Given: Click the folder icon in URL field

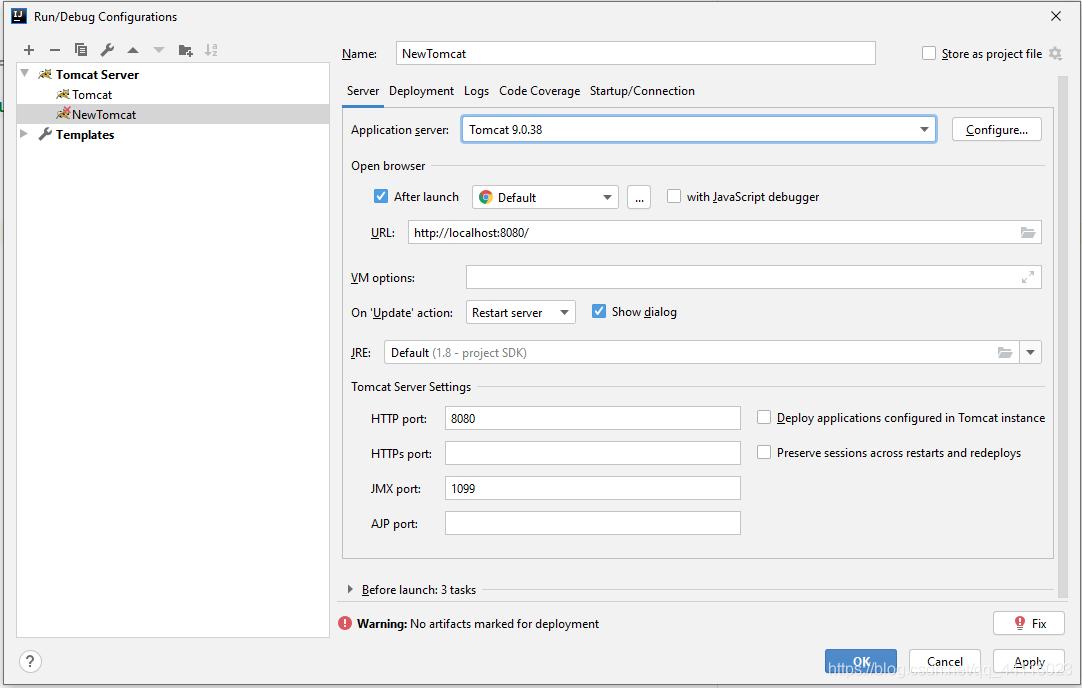Looking at the screenshot, I should pos(1028,233).
